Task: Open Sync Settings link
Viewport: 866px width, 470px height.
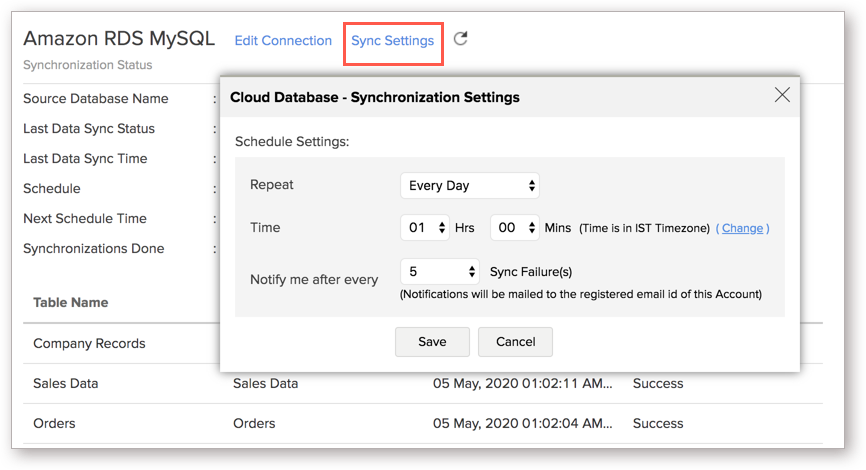Action: click(x=393, y=41)
